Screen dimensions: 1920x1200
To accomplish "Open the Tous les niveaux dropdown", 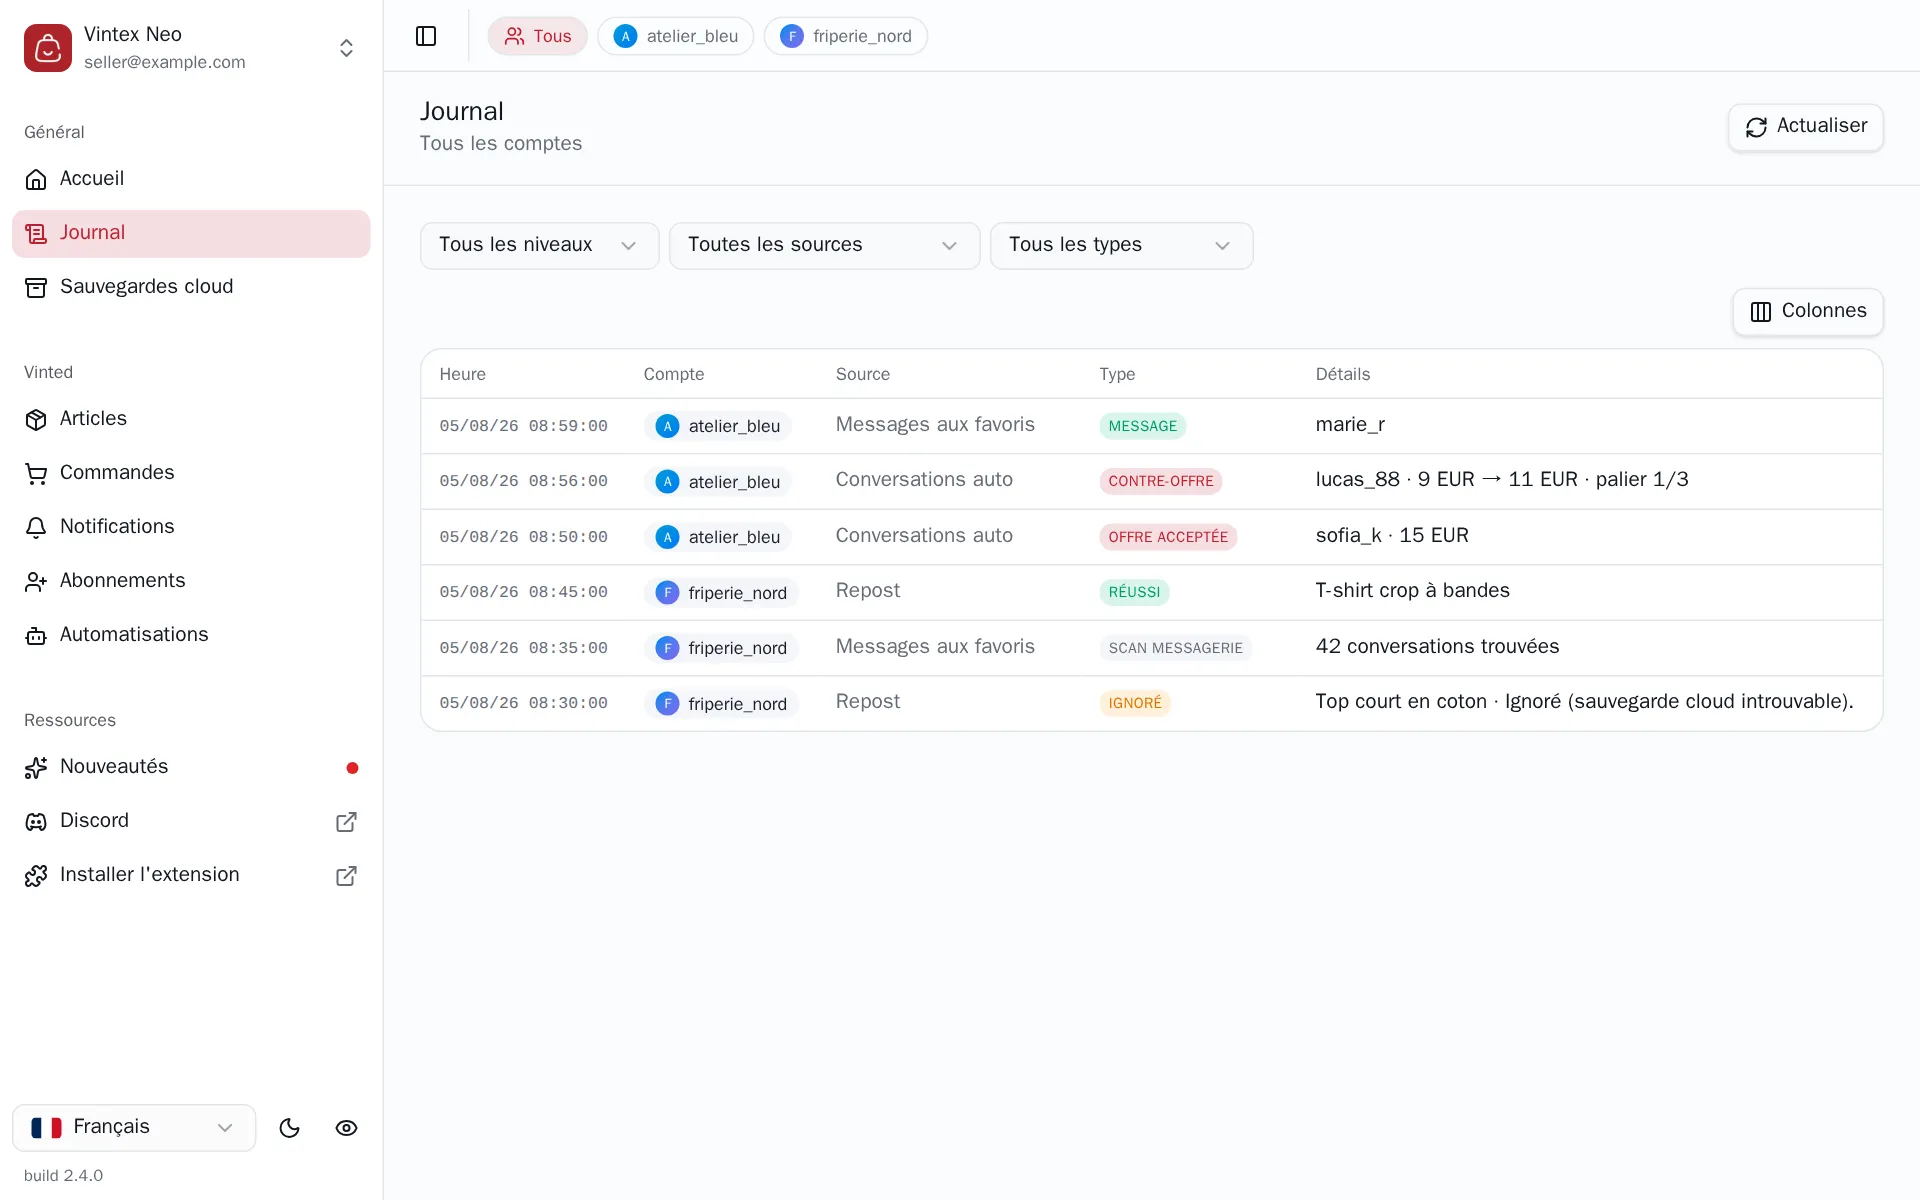I will pos(539,245).
